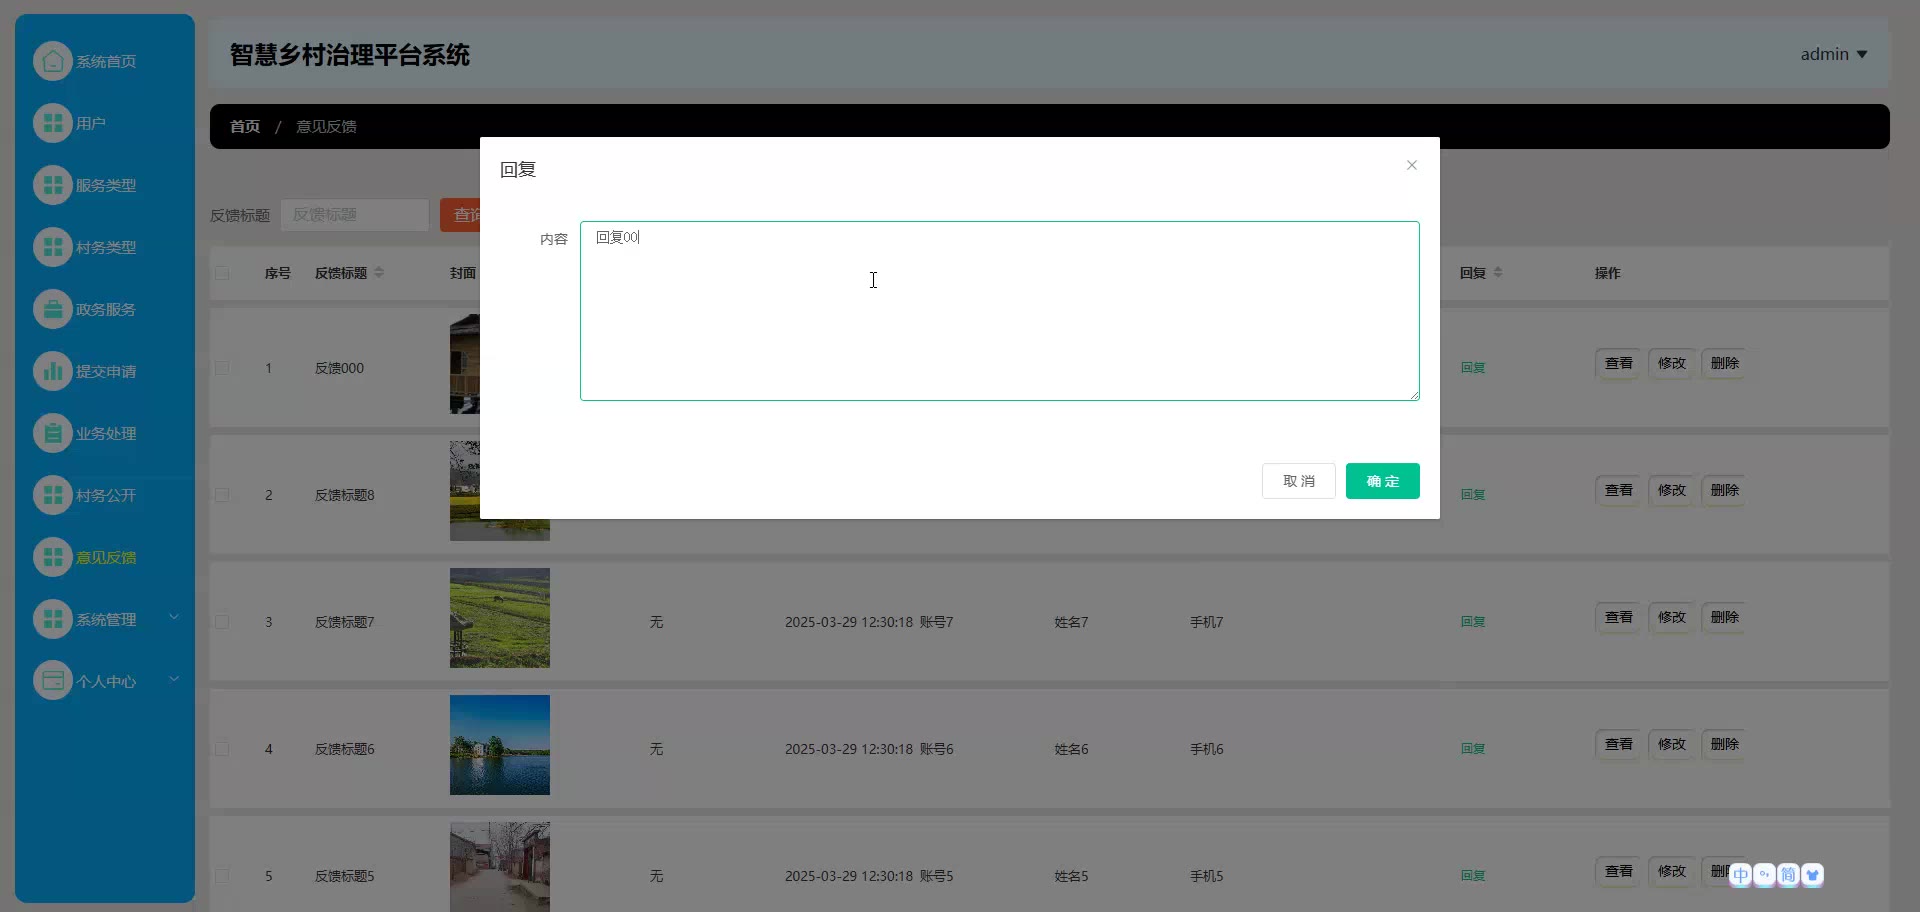Click the 取消 button
Screen dimensions: 1920x912
point(1298,481)
